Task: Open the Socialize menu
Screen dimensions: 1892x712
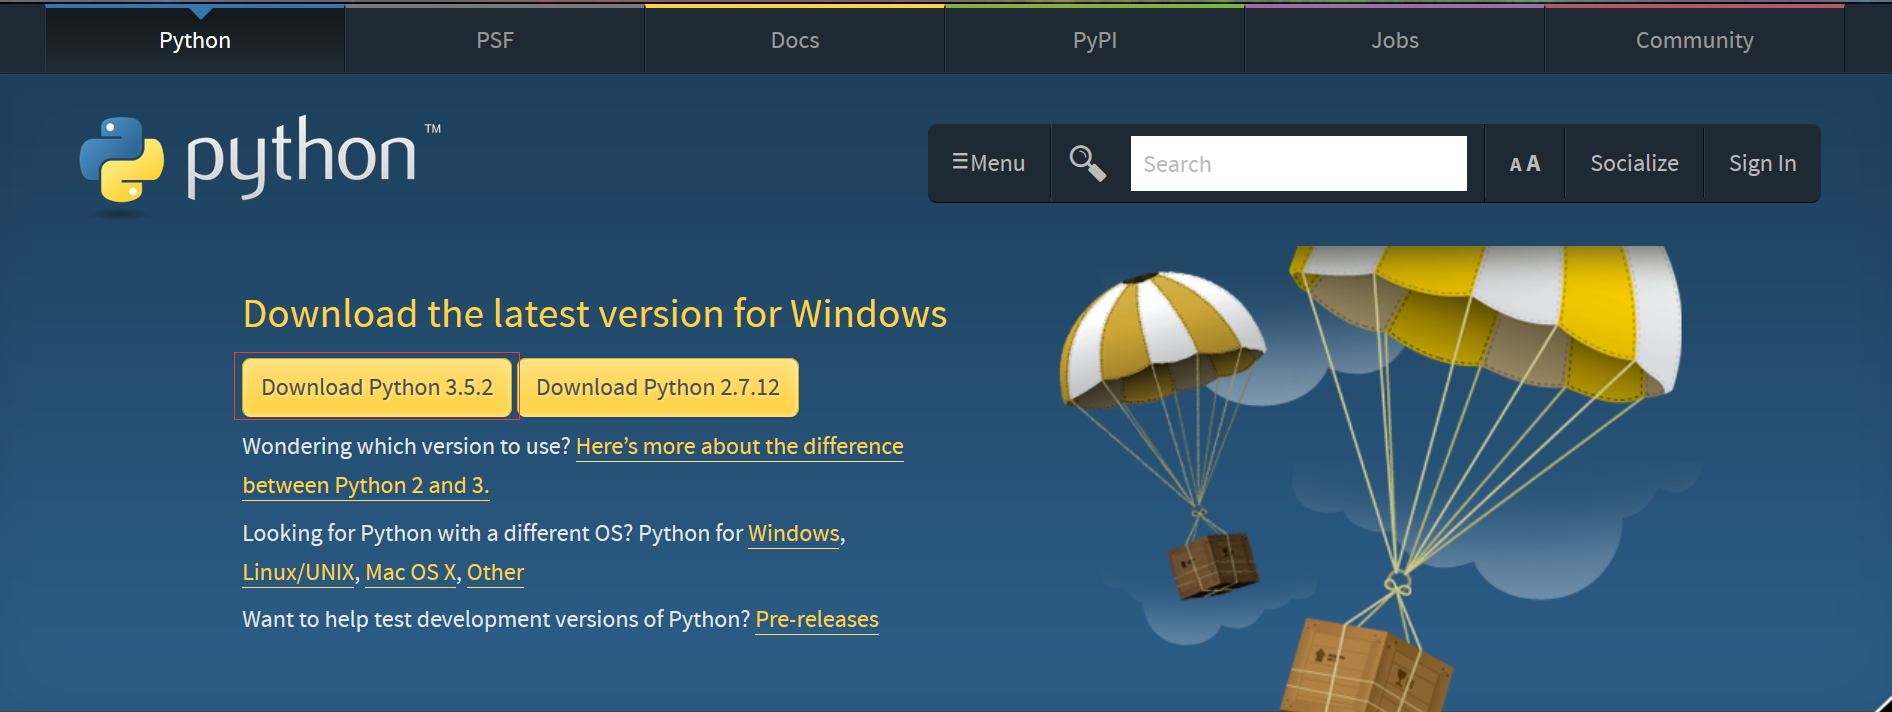Action: coord(1634,163)
